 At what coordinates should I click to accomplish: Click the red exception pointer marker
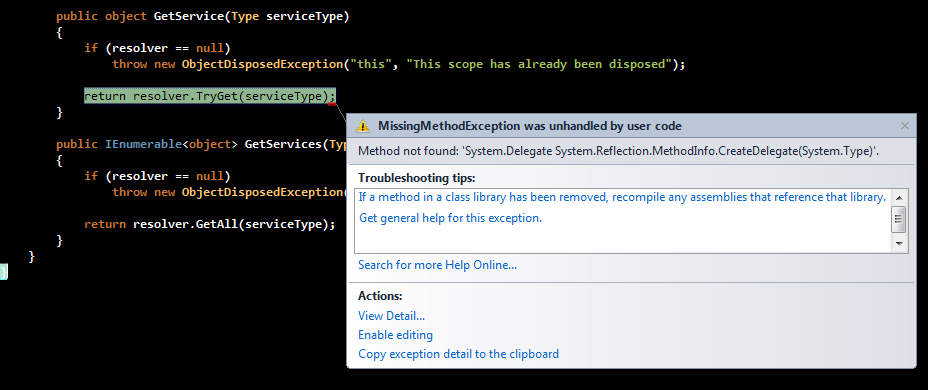pos(332,104)
